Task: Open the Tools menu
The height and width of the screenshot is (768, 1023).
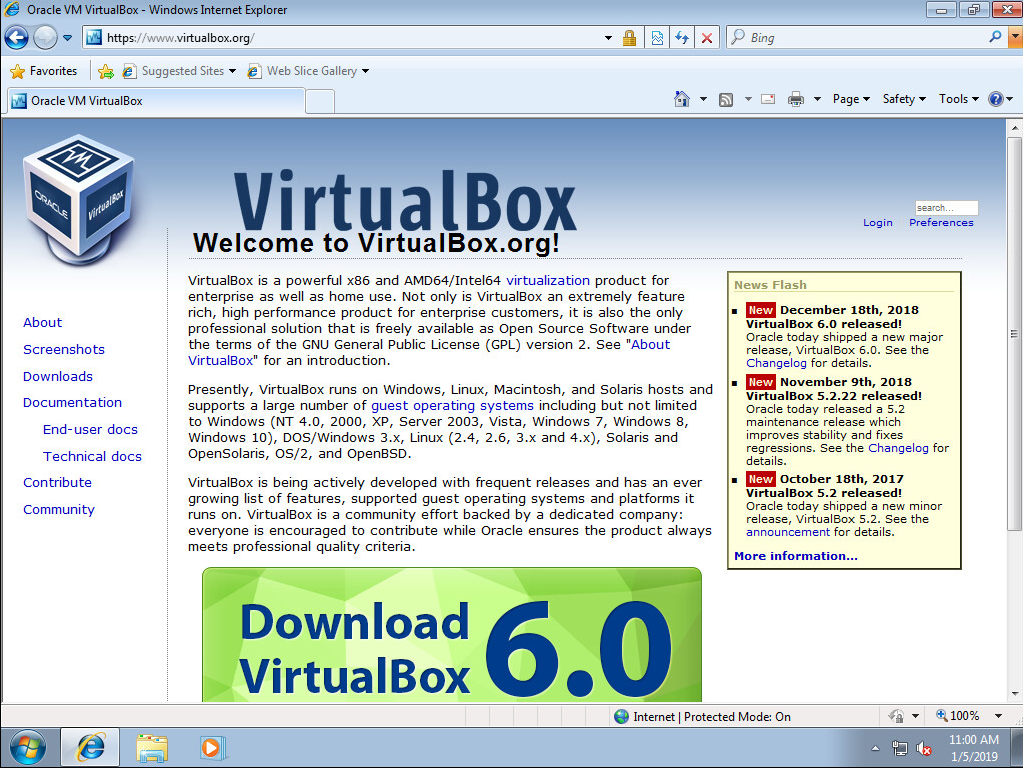Action: (958, 99)
